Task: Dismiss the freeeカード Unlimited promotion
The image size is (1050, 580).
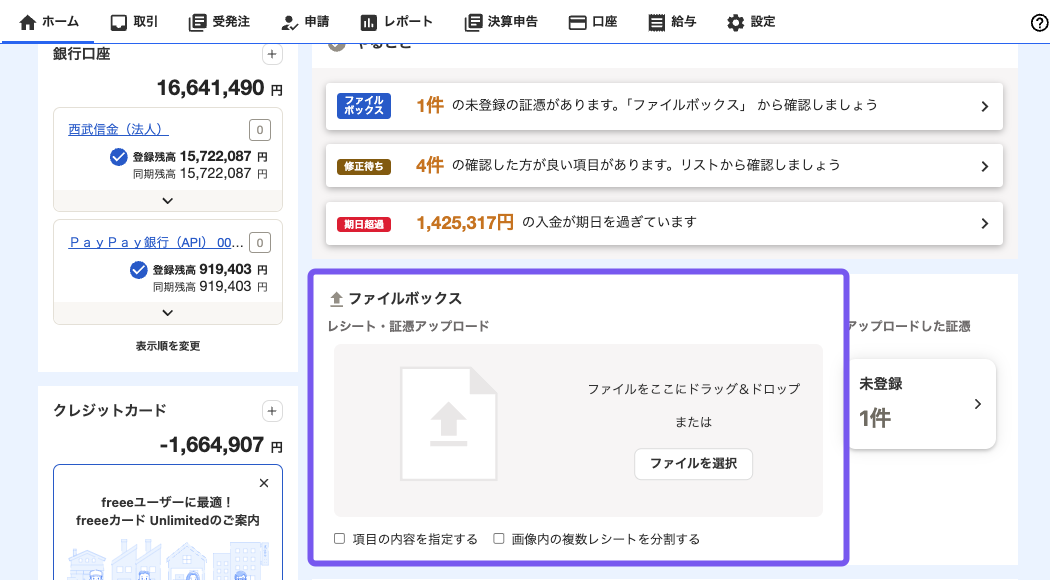Action: coord(264,483)
